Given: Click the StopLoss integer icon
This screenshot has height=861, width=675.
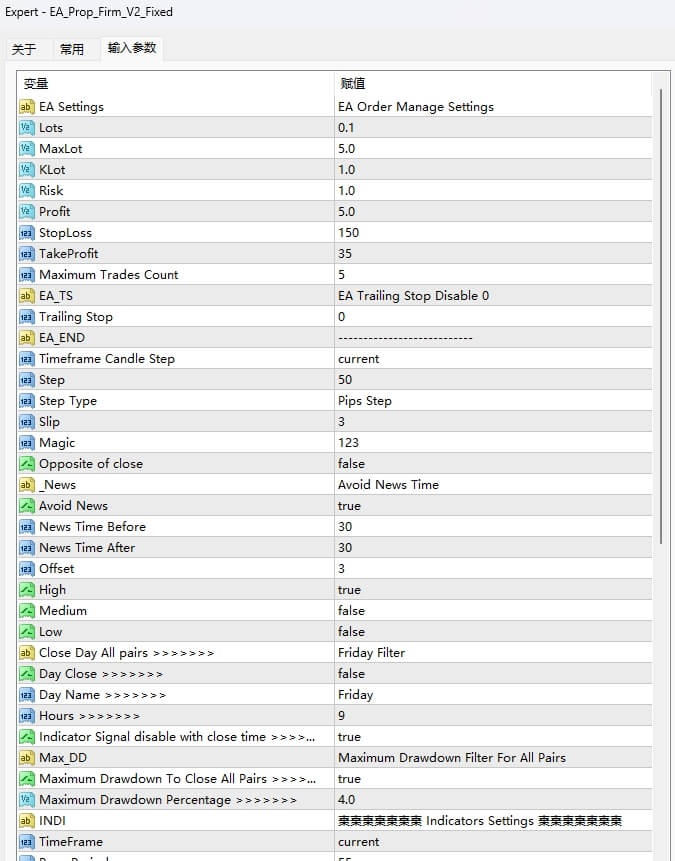Looking at the screenshot, I should [x=27, y=233].
